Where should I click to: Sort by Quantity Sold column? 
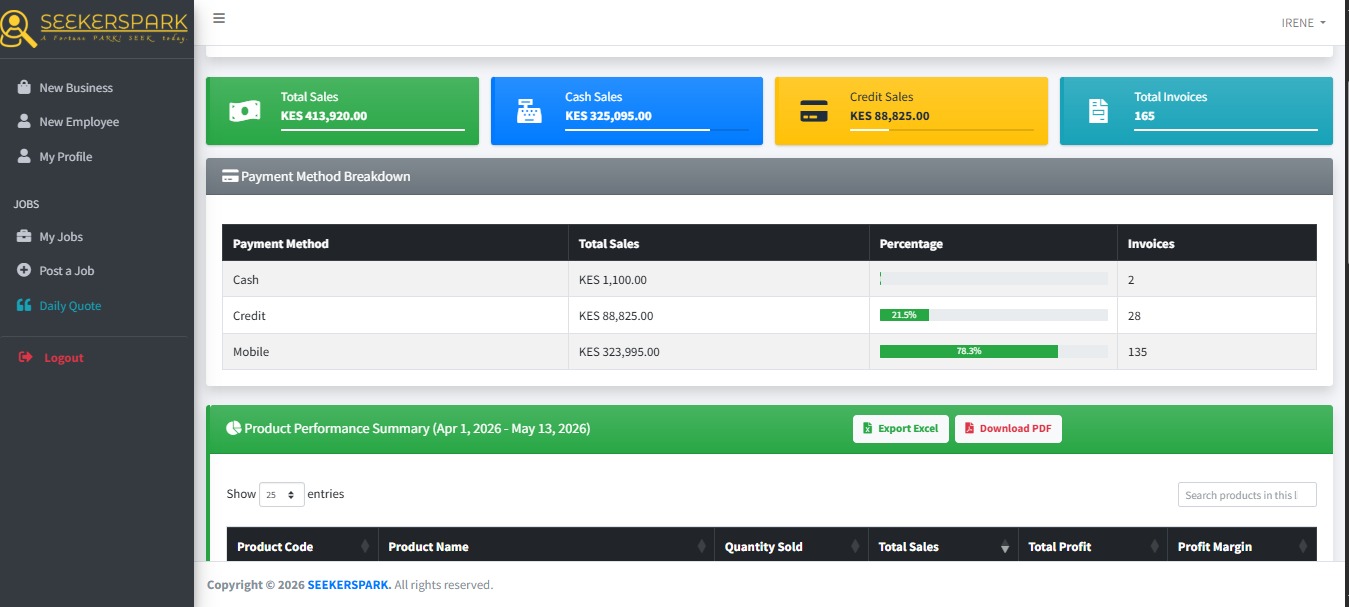[x=791, y=546]
